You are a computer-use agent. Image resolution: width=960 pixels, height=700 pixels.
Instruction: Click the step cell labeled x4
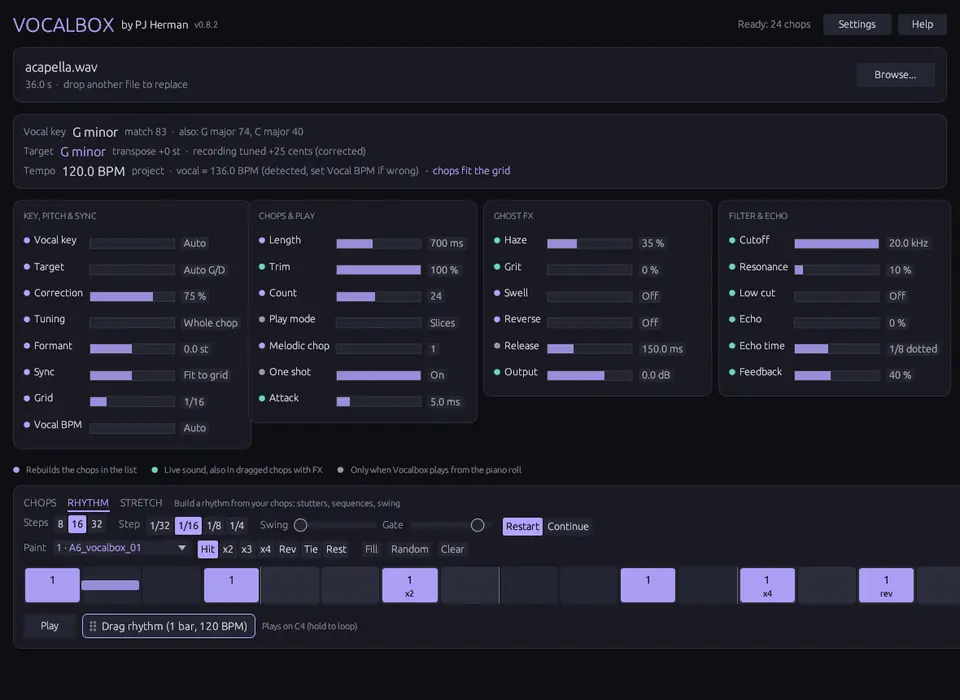(767, 585)
